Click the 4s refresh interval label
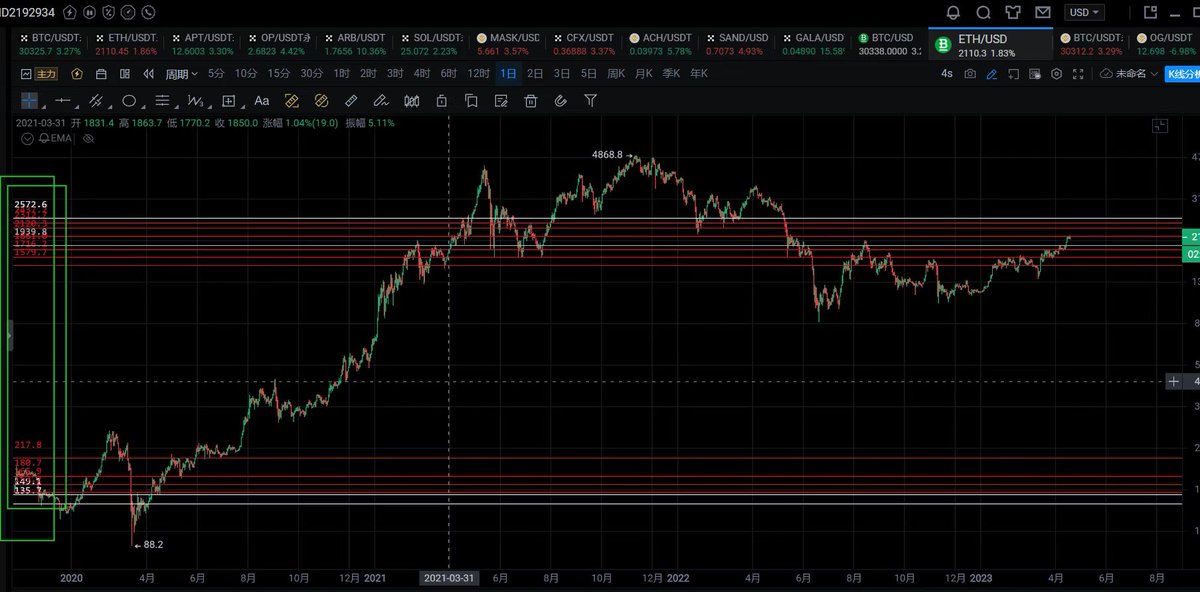Viewport: 1200px width, 592px height. coord(947,74)
